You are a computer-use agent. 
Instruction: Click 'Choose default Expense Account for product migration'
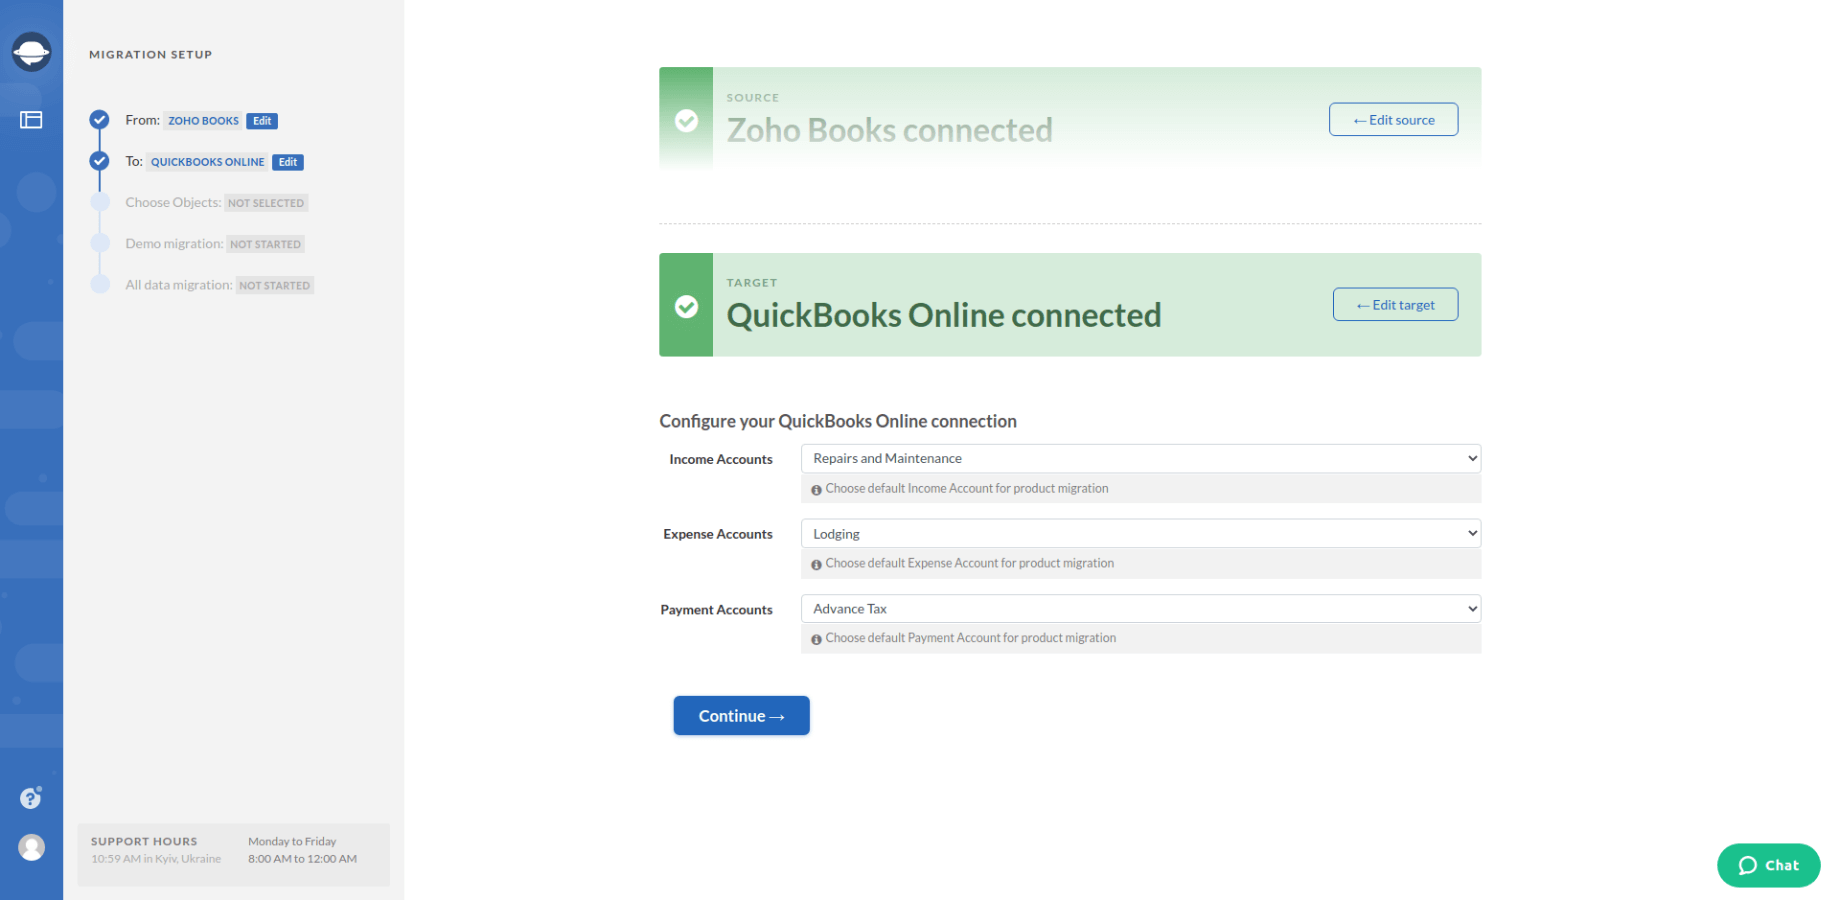[970, 564]
